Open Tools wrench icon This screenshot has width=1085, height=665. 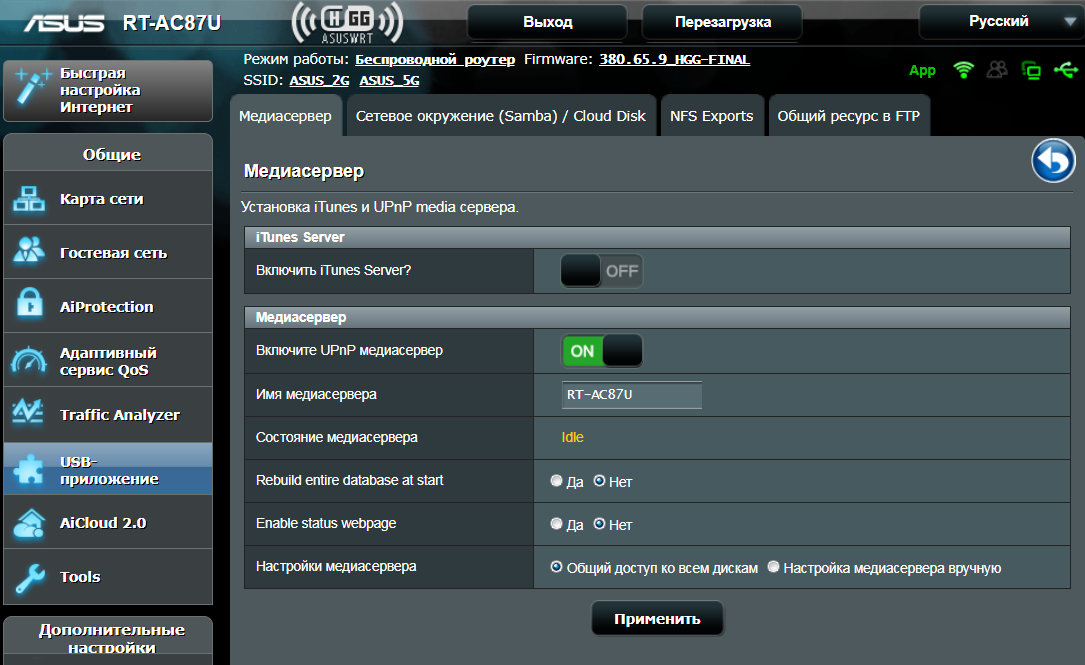click(29, 577)
